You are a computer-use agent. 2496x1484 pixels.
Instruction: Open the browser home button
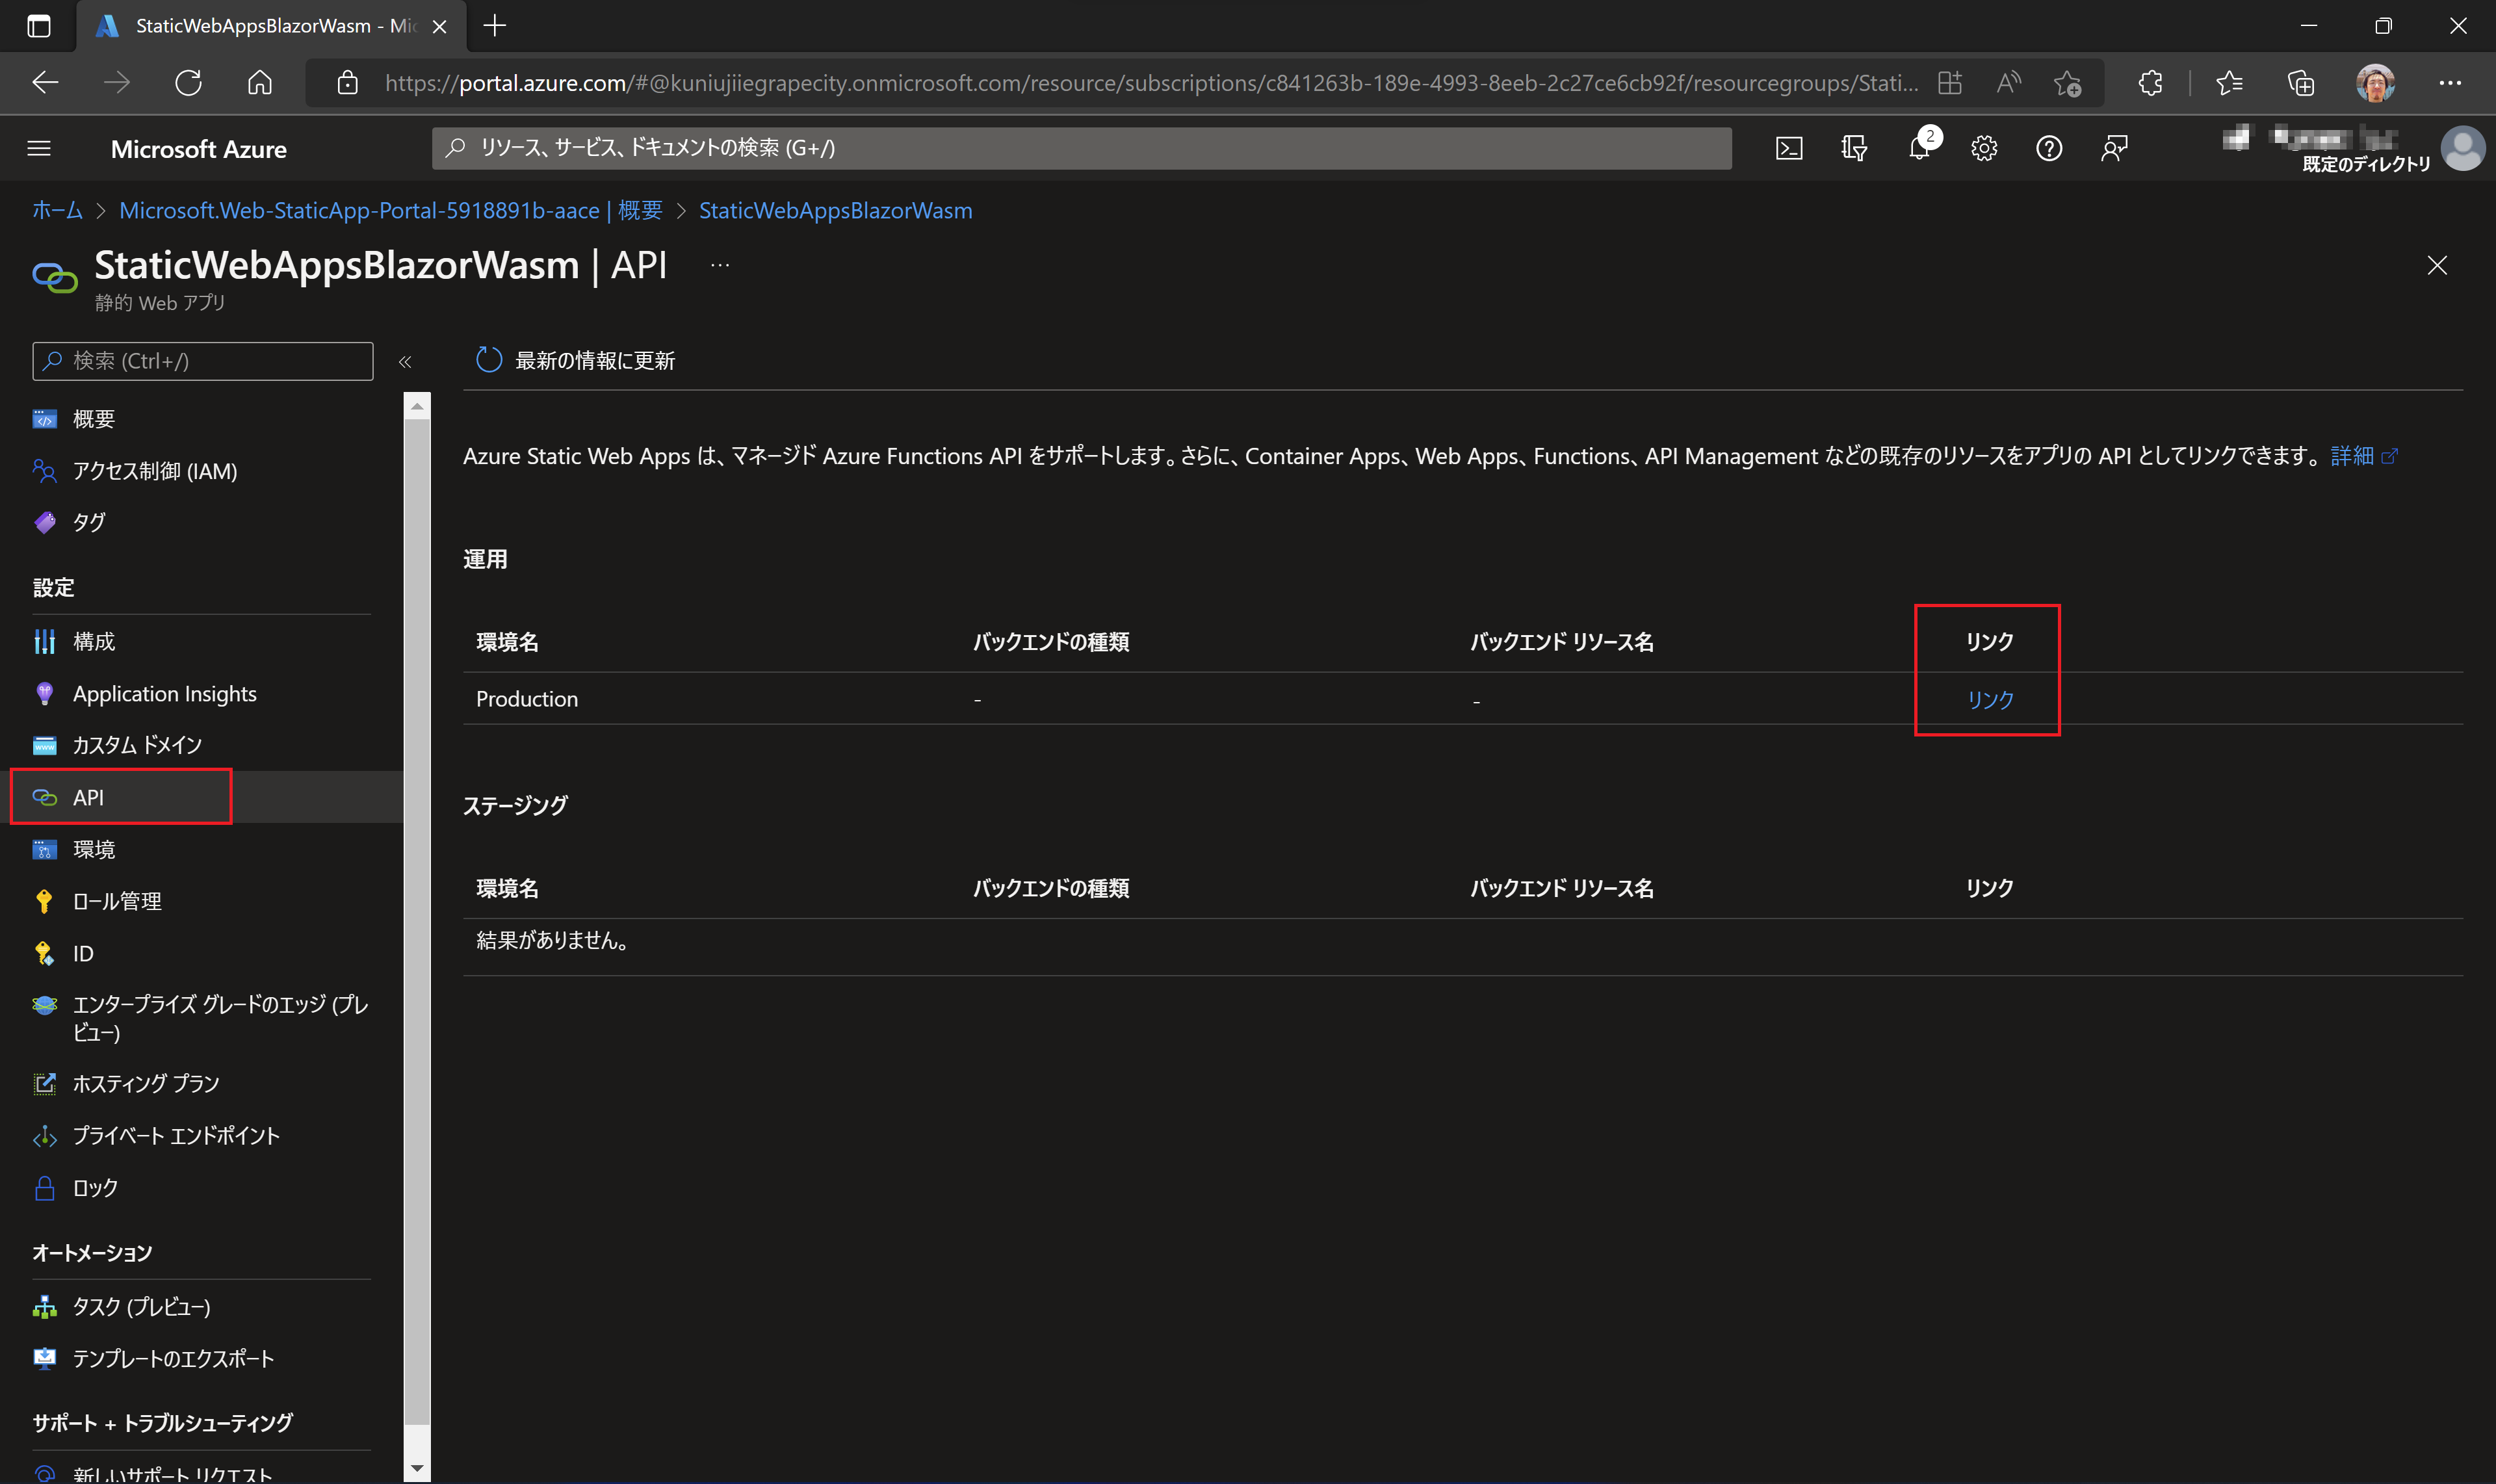point(259,82)
